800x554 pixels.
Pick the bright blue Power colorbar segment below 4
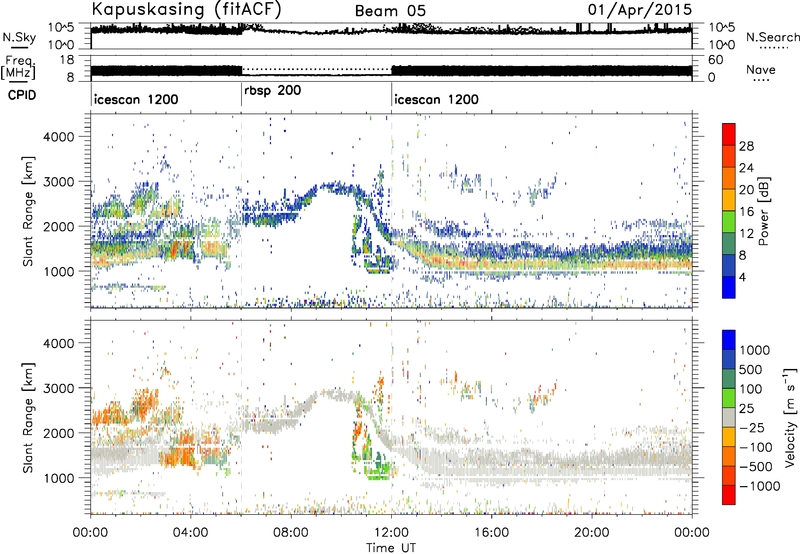729,287
